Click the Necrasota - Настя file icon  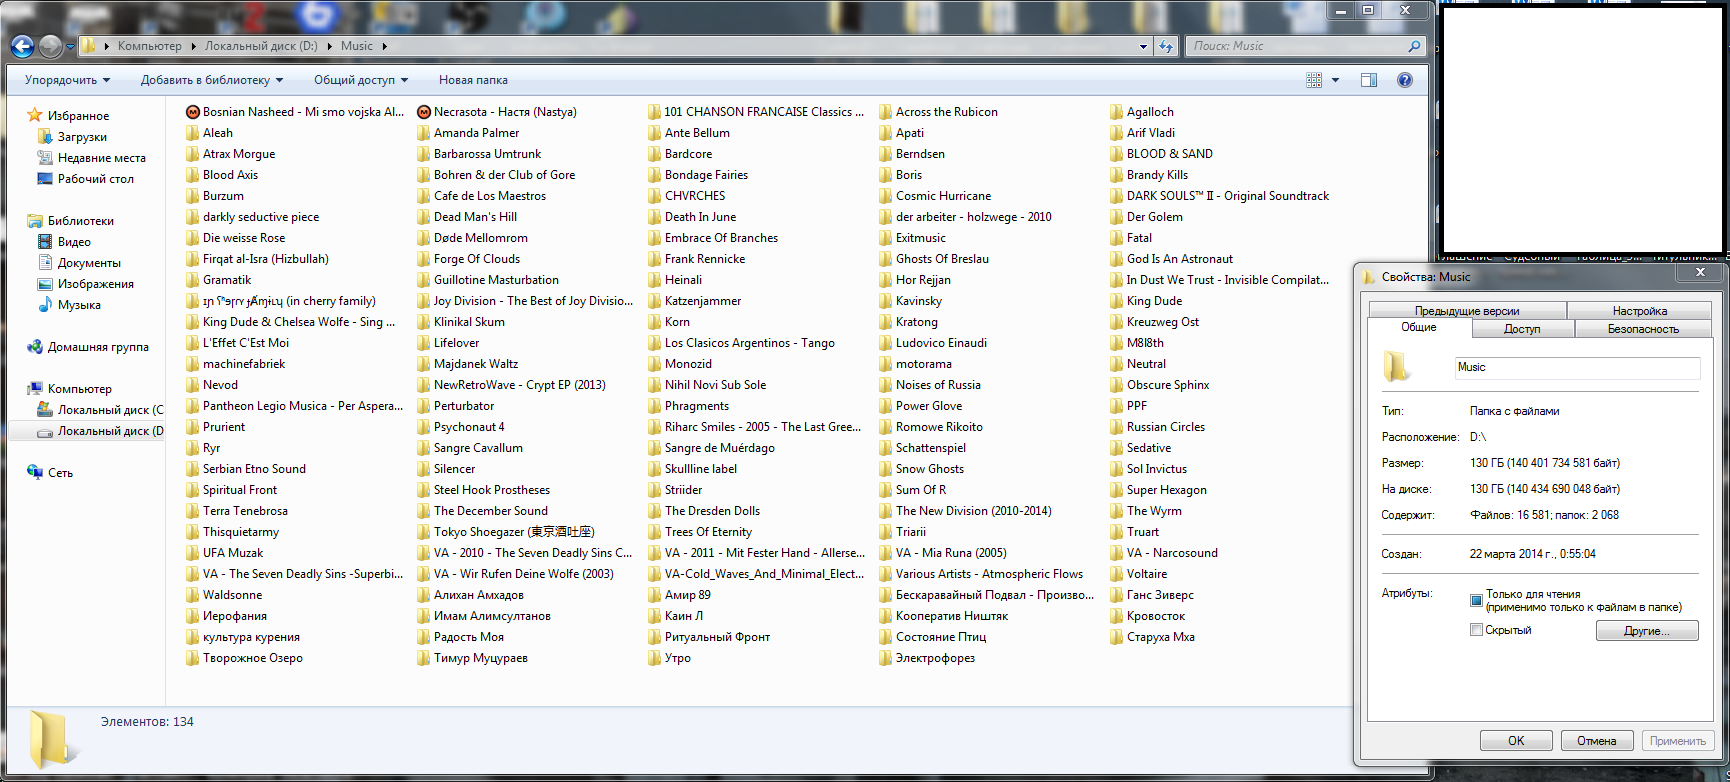click(x=424, y=112)
